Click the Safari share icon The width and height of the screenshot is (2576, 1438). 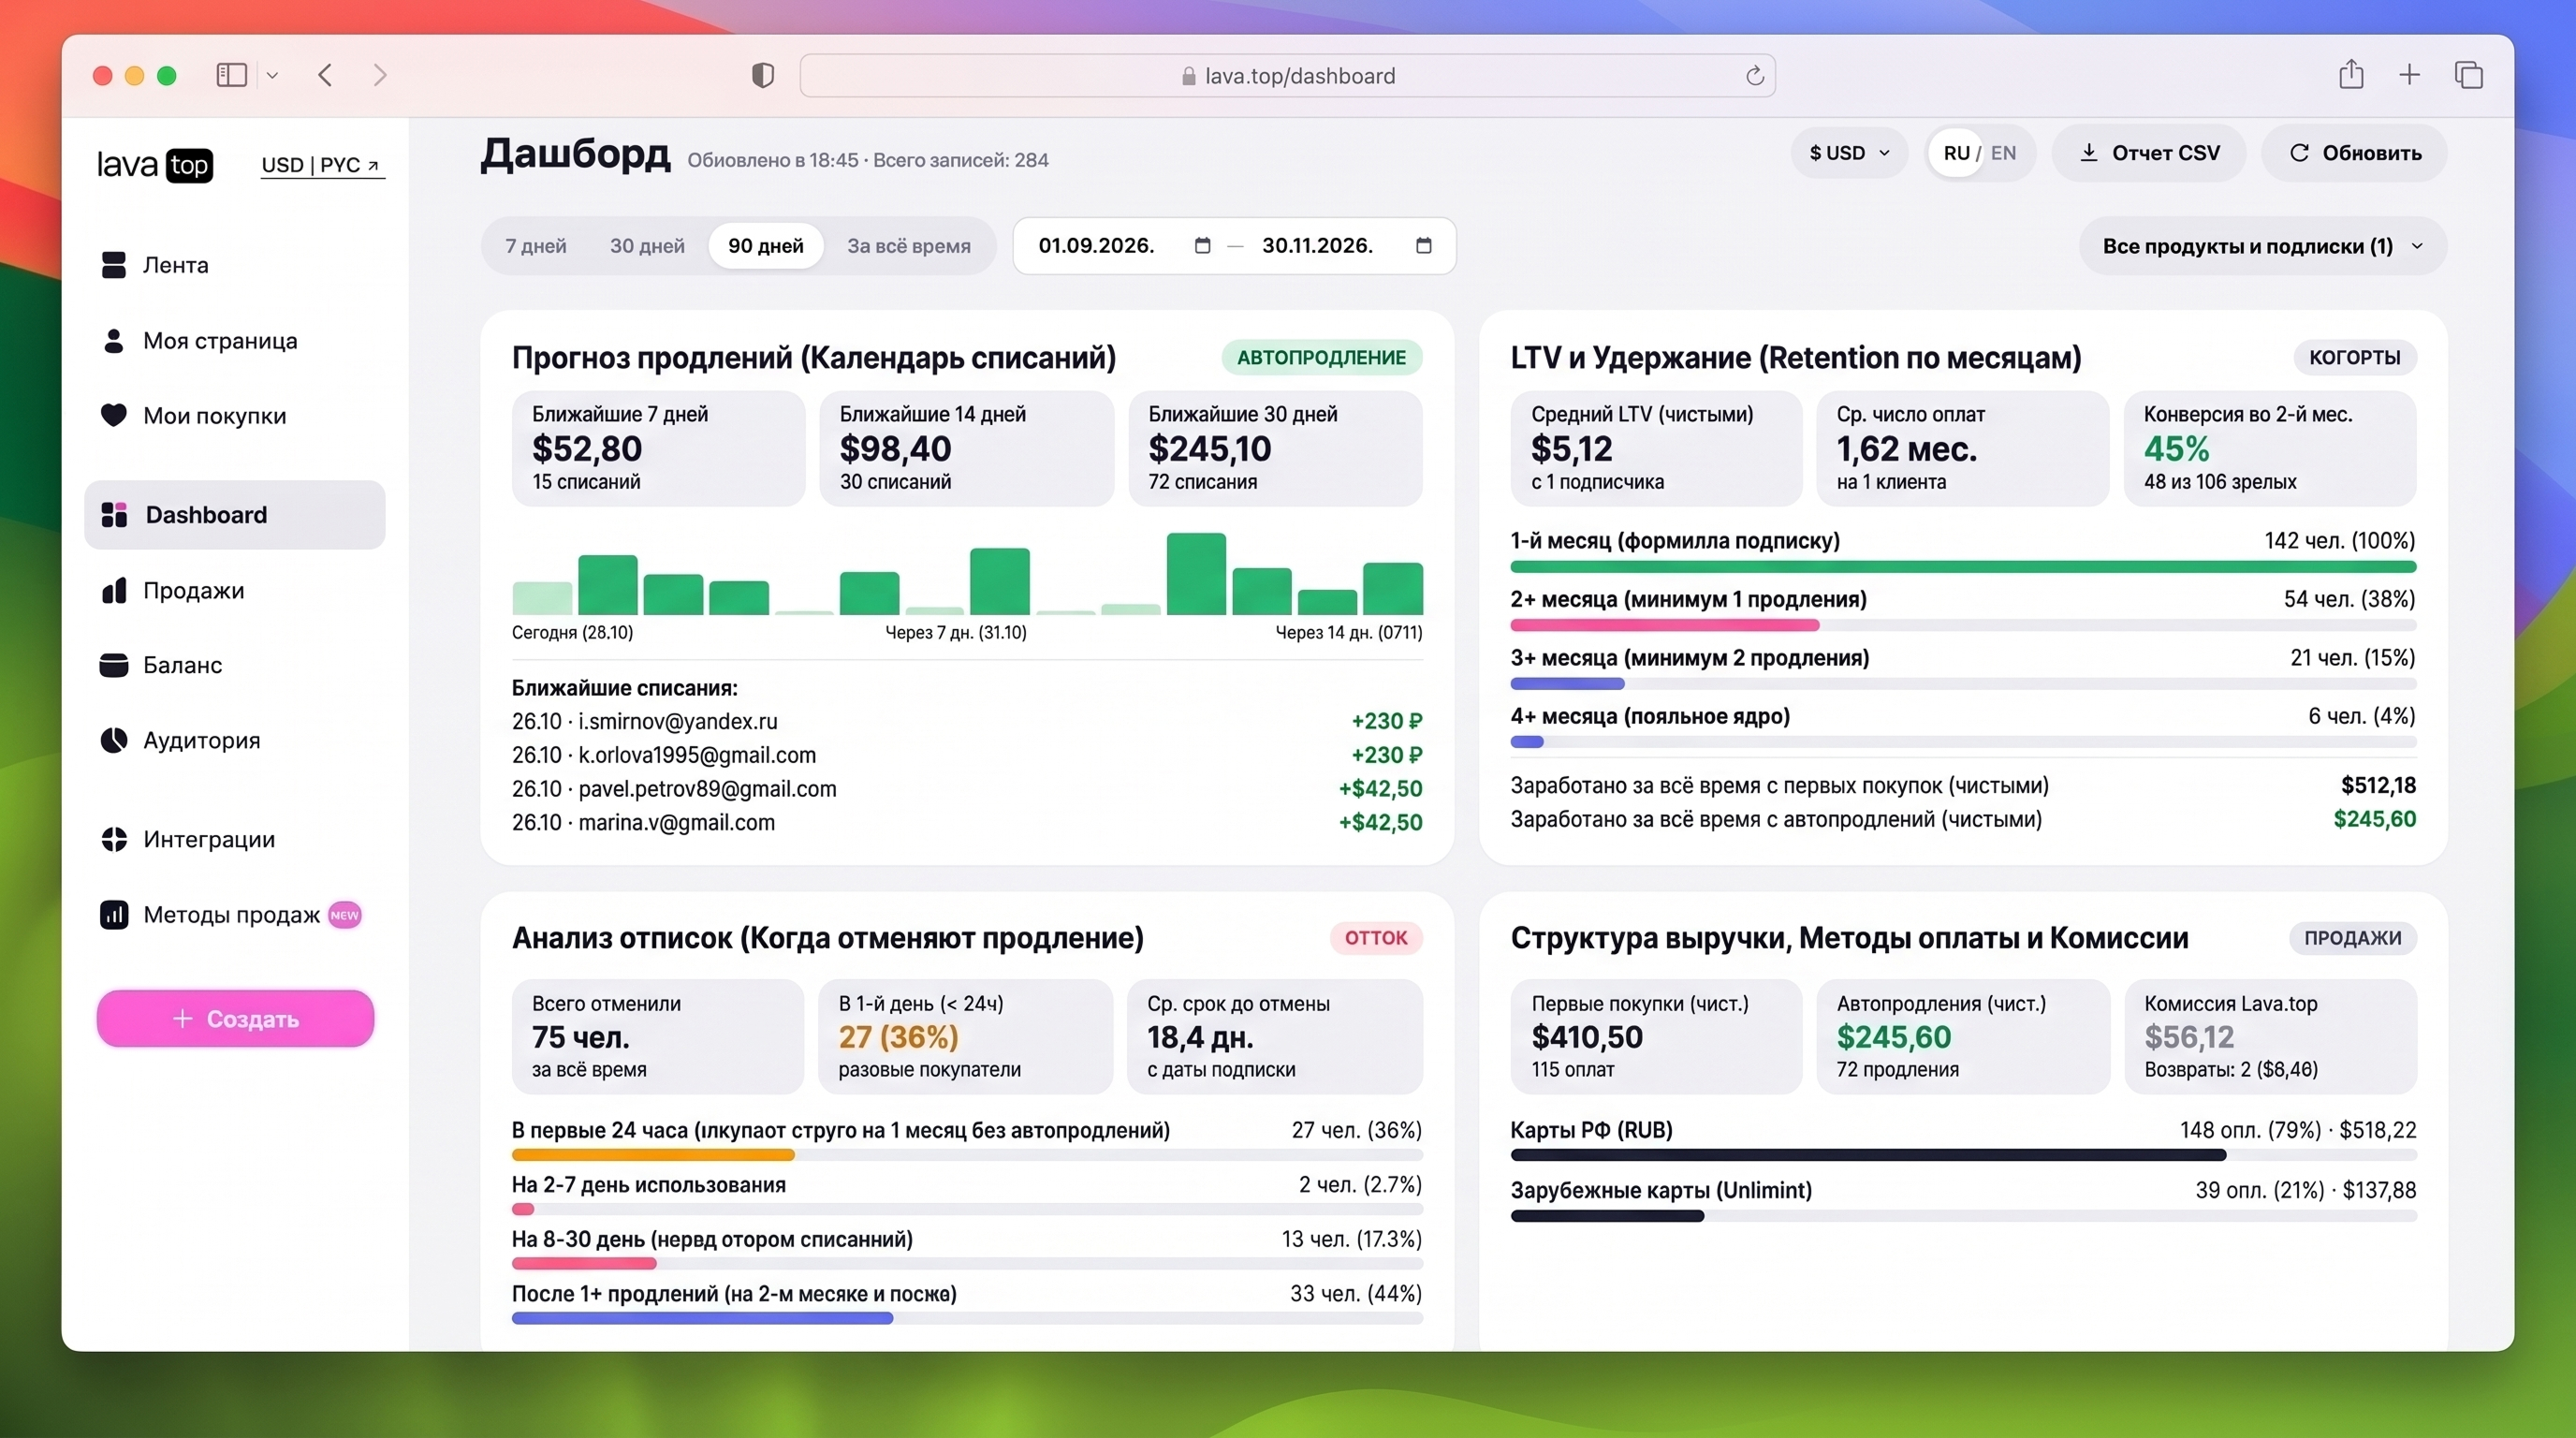pos(2351,74)
